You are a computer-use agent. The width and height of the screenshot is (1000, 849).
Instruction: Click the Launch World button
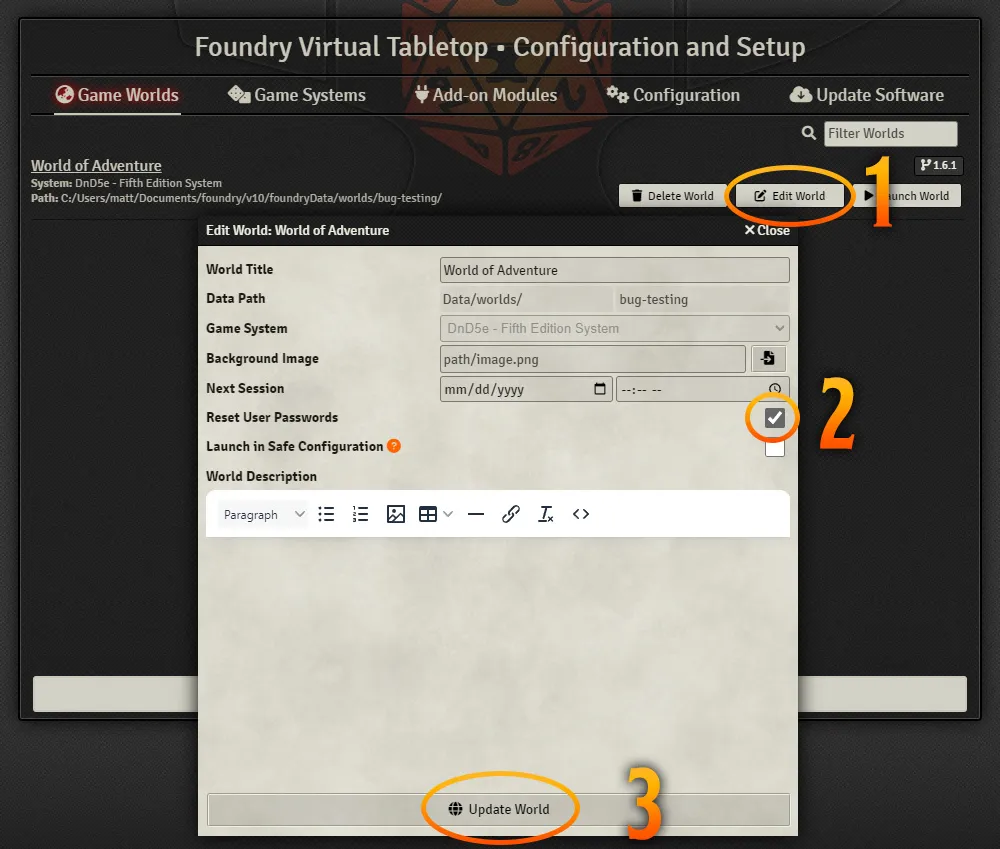tap(907, 196)
